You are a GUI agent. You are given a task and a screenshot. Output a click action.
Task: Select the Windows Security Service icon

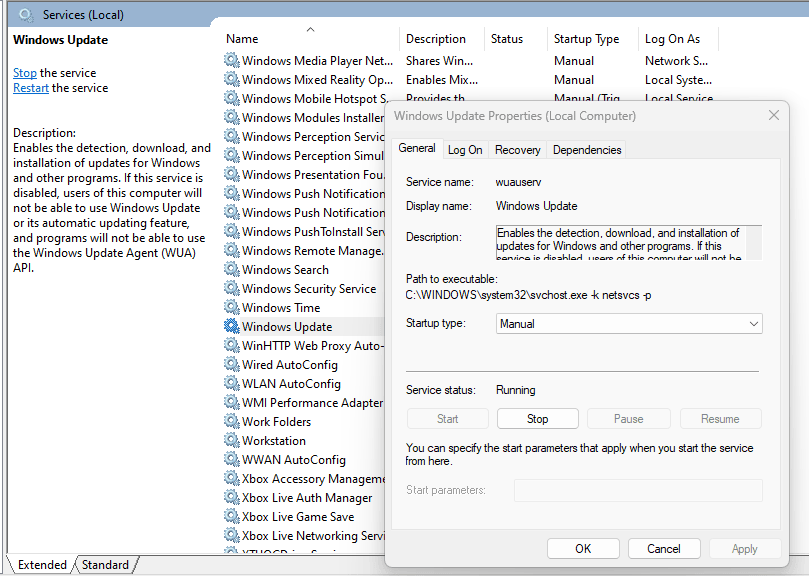pos(231,288)
